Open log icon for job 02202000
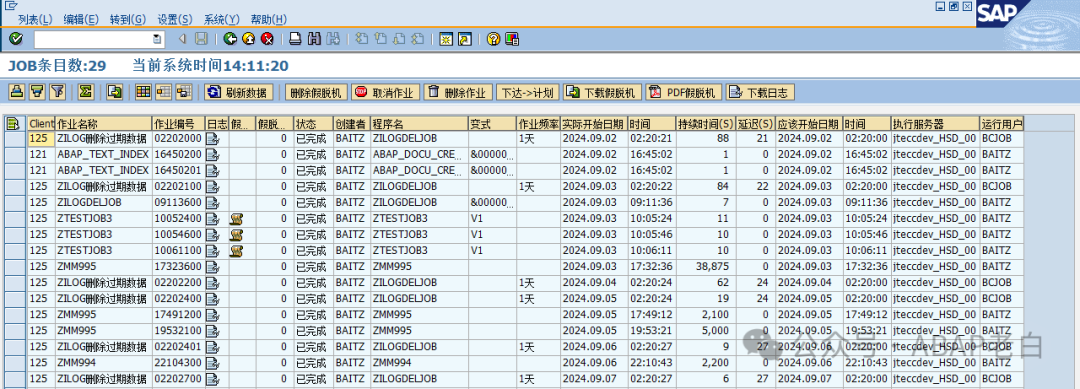The width and height of the screenshot is (1080, 389). (213, 138)
